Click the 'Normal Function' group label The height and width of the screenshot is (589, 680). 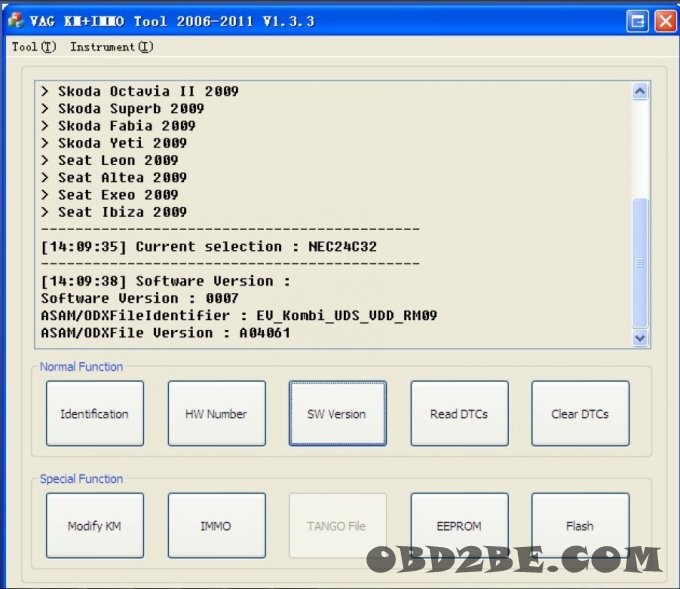82,366
